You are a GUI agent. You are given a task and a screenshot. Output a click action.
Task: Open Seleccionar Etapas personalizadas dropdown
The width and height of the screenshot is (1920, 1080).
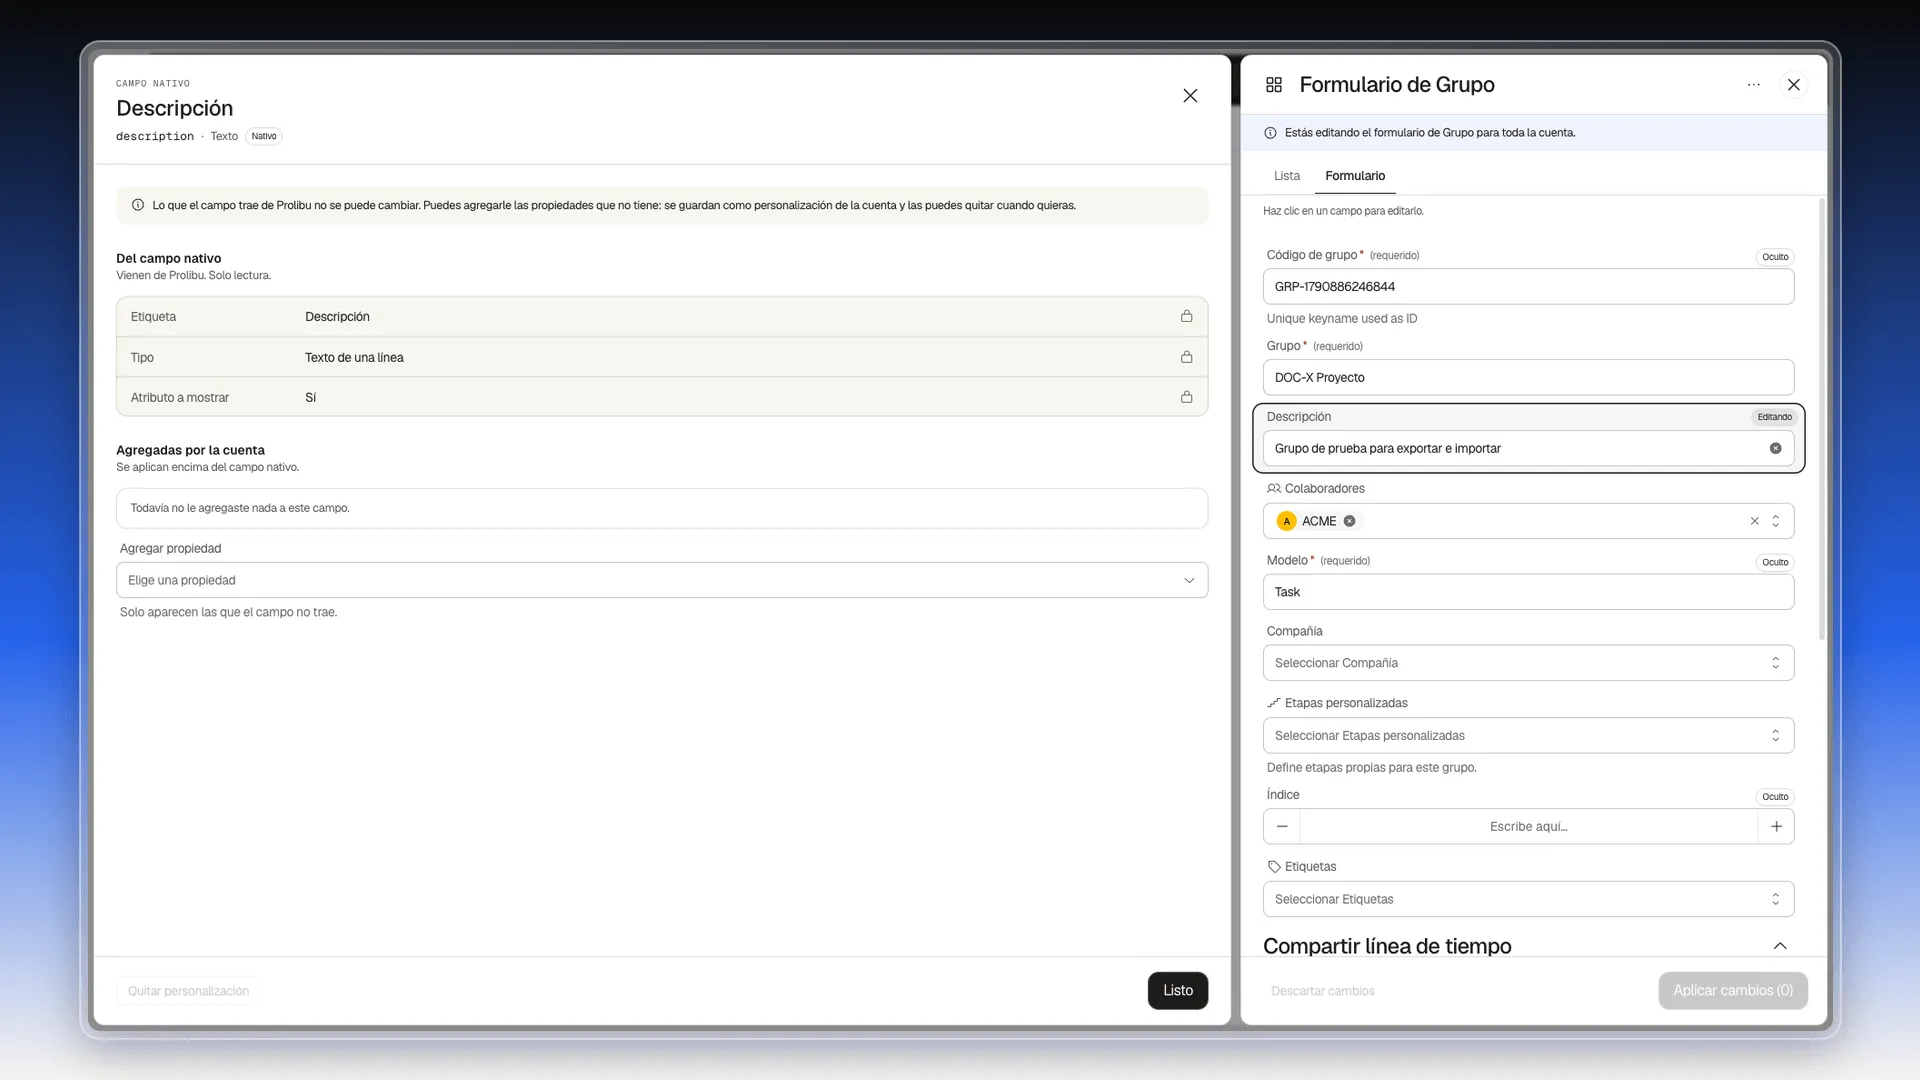(1528, 736)
